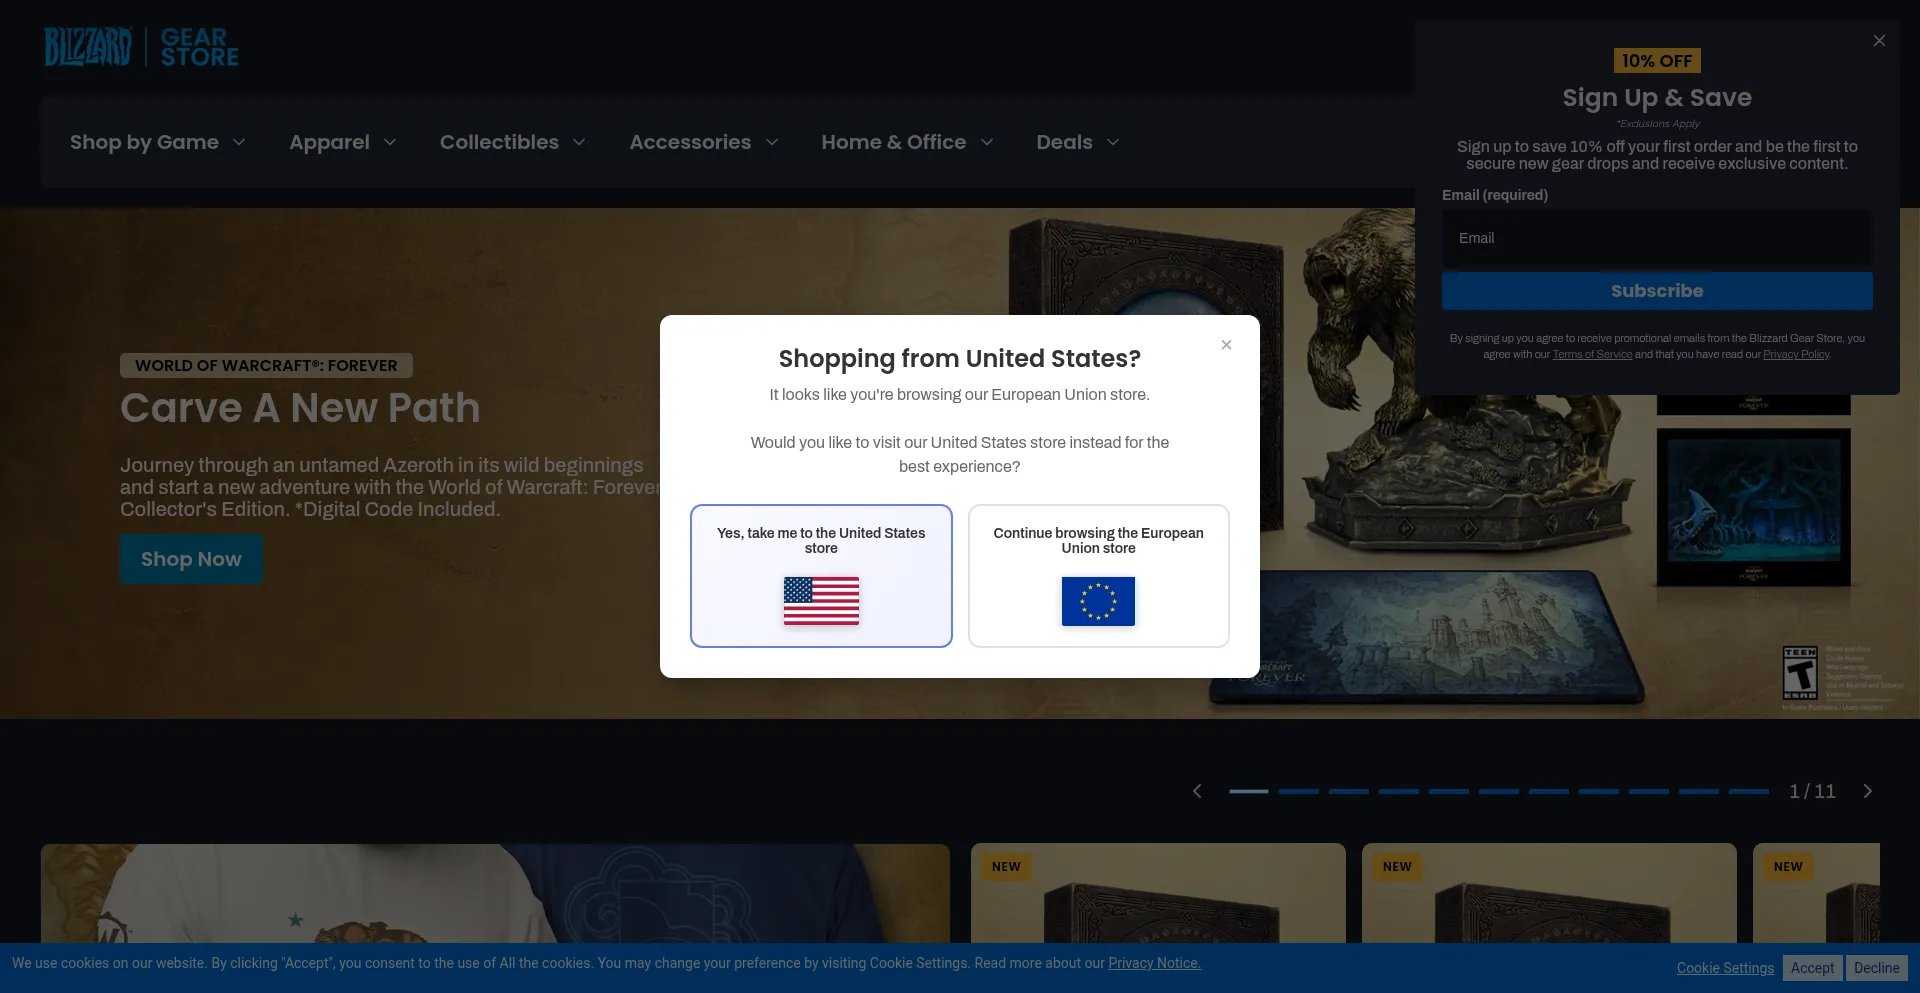Select the second carousel slide indicator

tap(1299, 791)
